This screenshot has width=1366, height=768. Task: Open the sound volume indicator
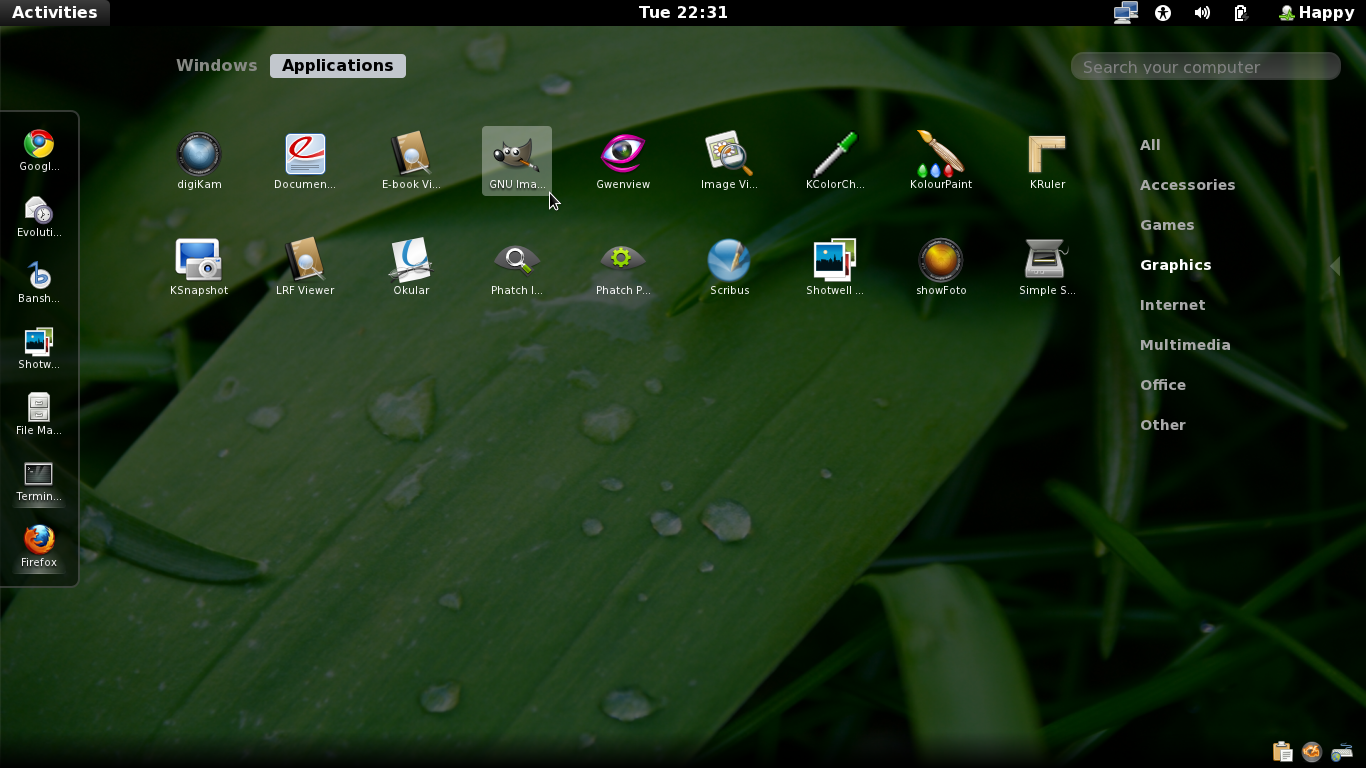[x=1202, y=13]
